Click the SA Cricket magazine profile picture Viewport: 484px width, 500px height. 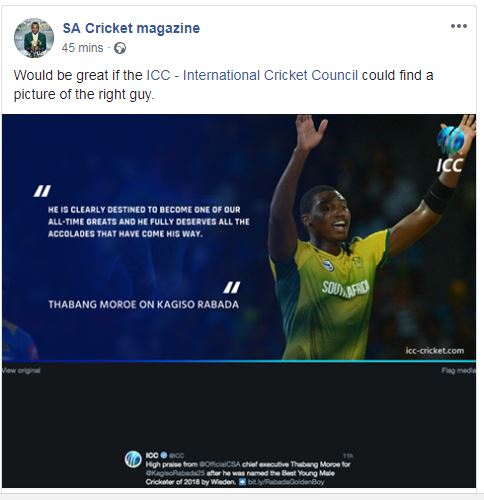click(34, 38)
